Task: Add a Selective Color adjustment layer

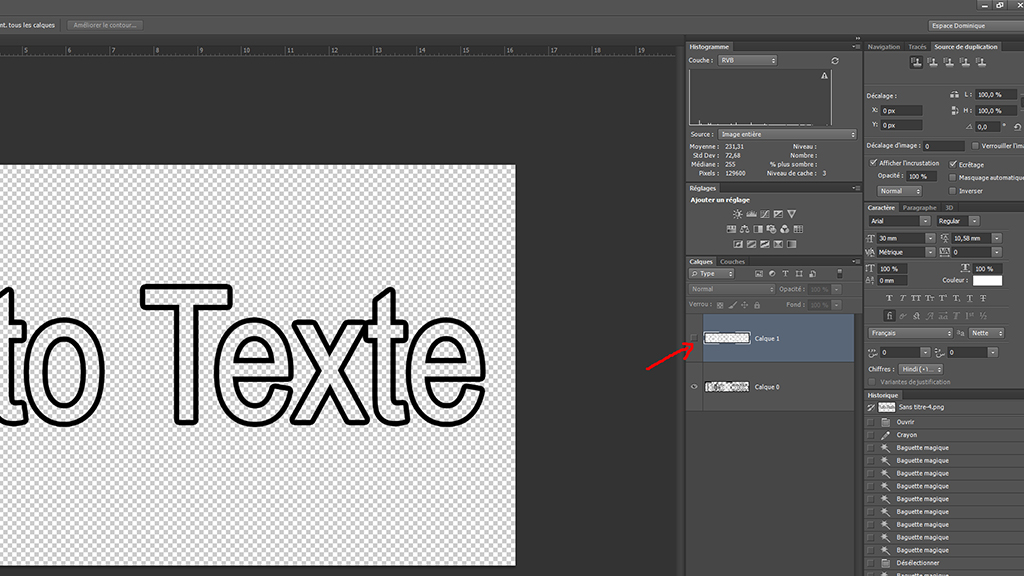Action: 778,244
